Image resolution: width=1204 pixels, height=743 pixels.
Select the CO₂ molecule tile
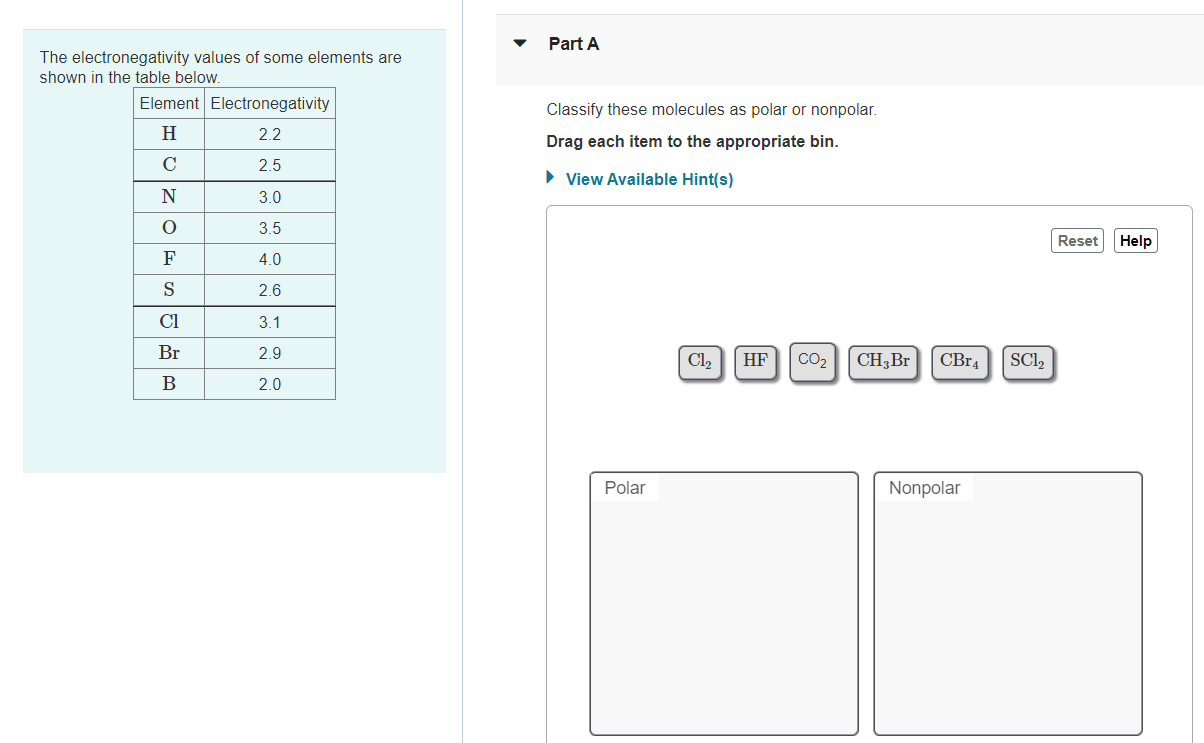(812, 362)
